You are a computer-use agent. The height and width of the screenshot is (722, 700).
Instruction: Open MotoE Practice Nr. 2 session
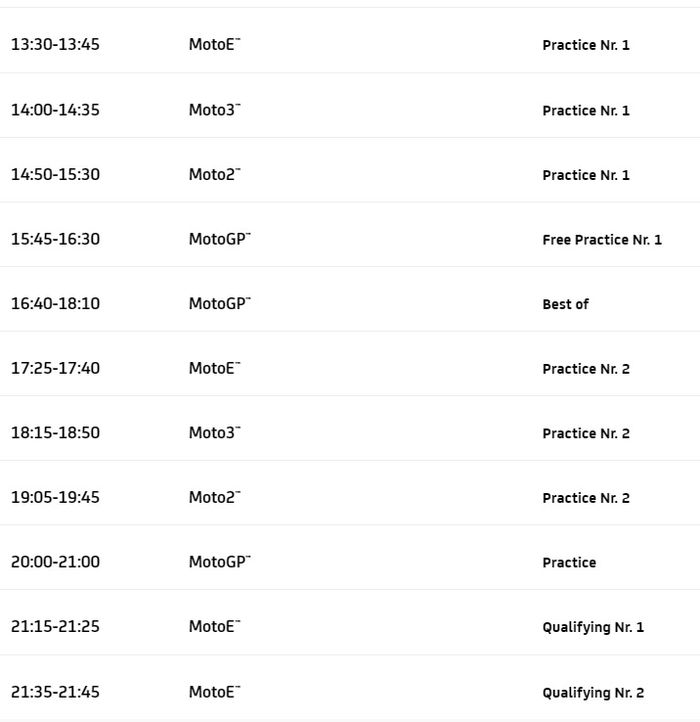click(586, 369)
